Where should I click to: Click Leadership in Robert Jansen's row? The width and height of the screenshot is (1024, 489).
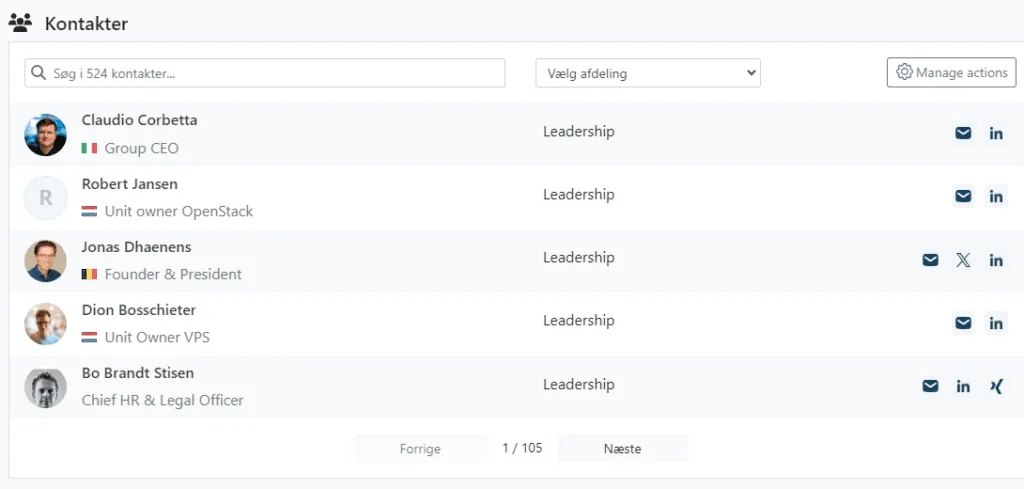pyautogui.click(x=579, y=195)
